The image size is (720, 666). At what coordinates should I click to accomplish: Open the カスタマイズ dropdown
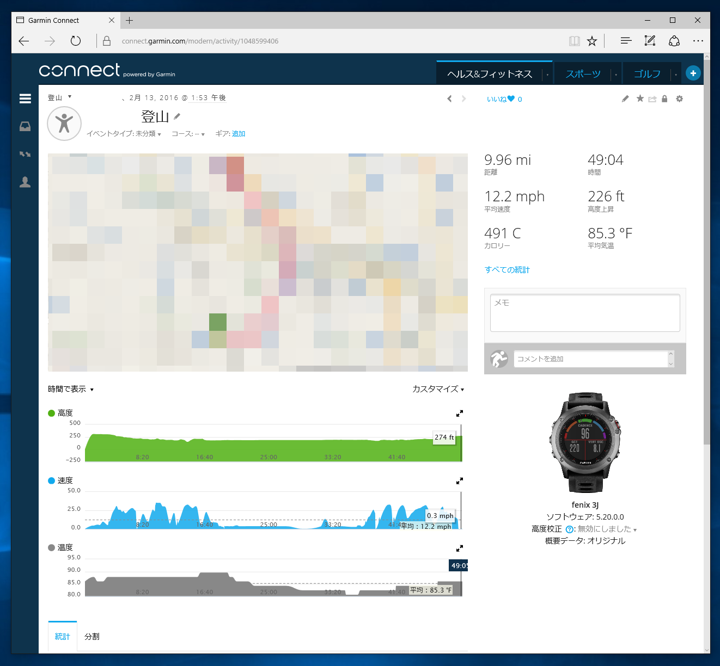click(x=438, y=389)
